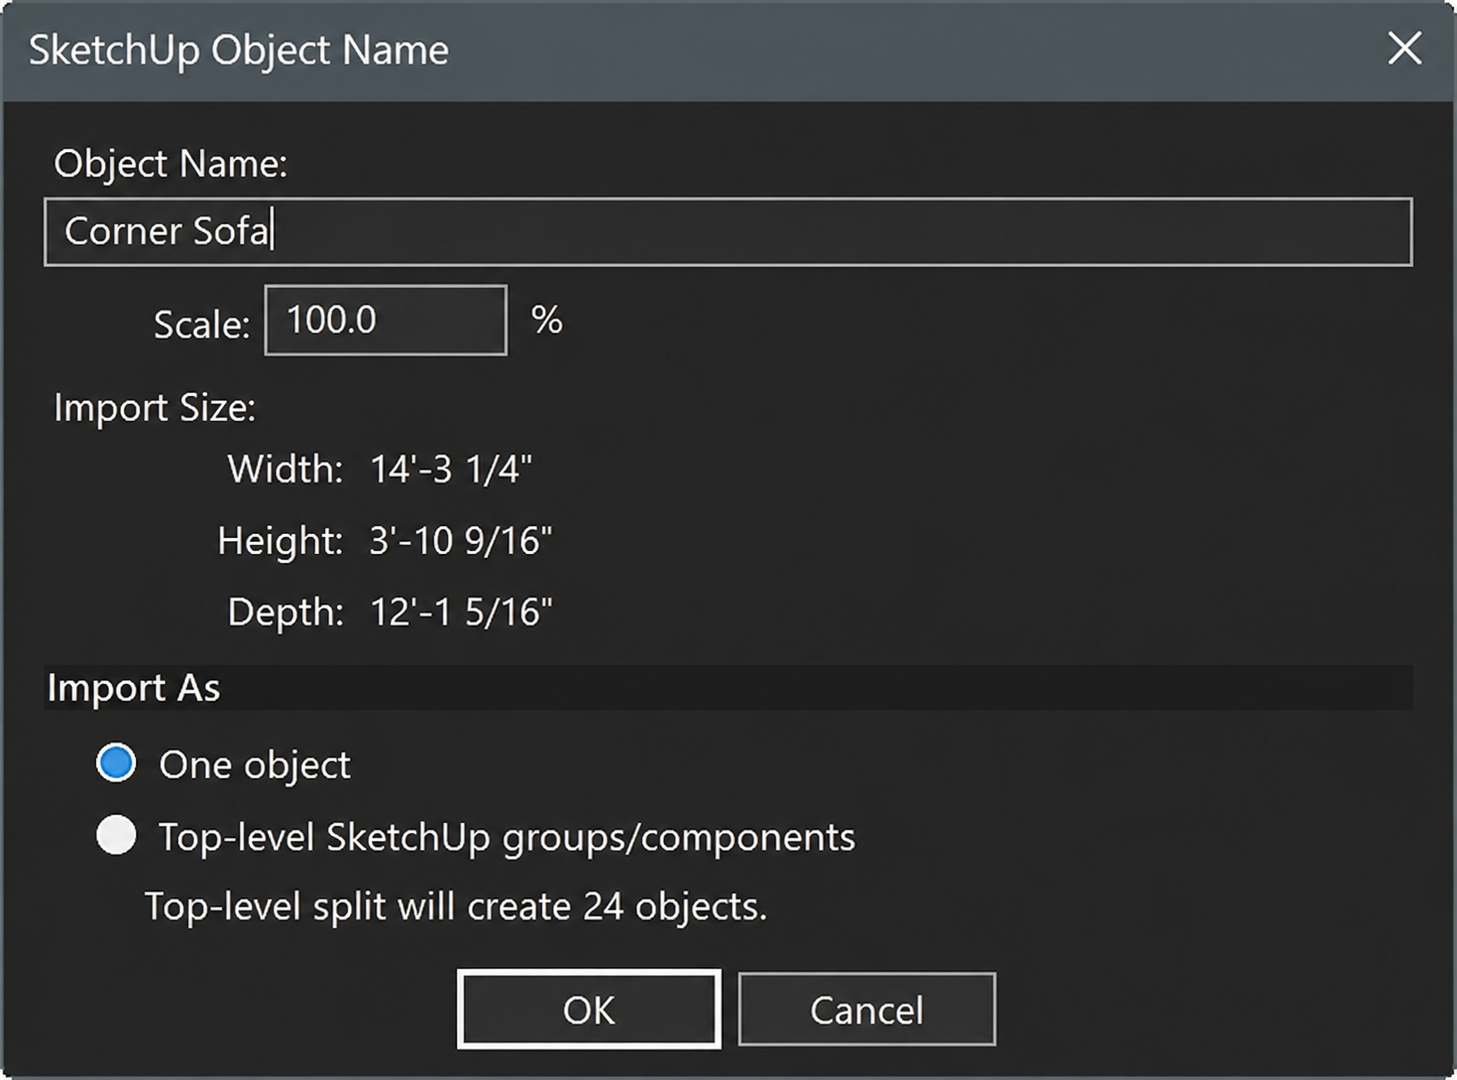Select the One object radio button

[x=116, y=763]
